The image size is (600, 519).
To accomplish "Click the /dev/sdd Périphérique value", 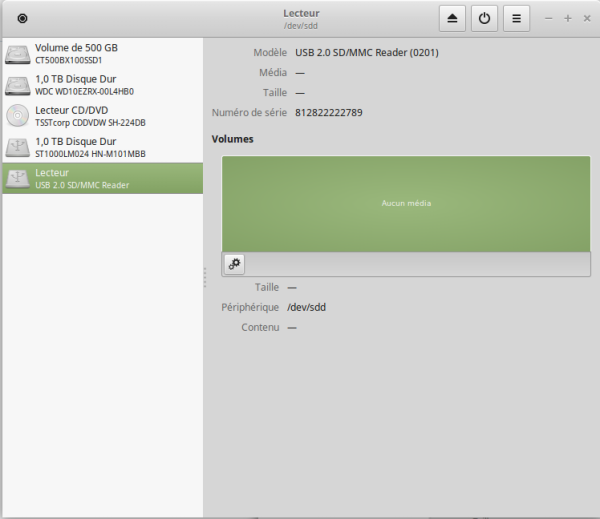I will click(x=307, y=307).
